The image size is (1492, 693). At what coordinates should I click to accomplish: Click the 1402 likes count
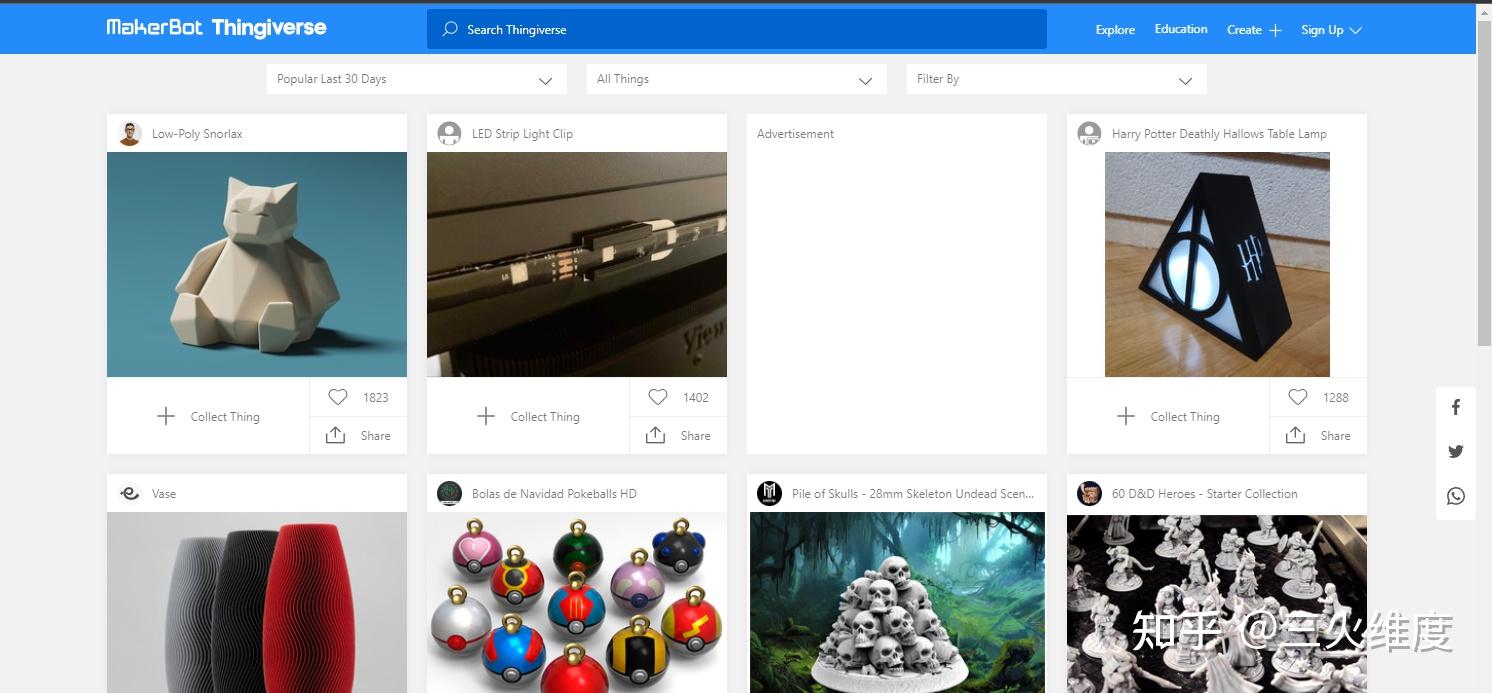696,398
